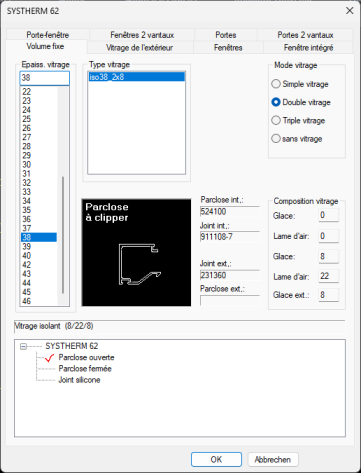This screenshot has width=361, height=473.
Task: Select sans vitrage option
Action: 276,139
